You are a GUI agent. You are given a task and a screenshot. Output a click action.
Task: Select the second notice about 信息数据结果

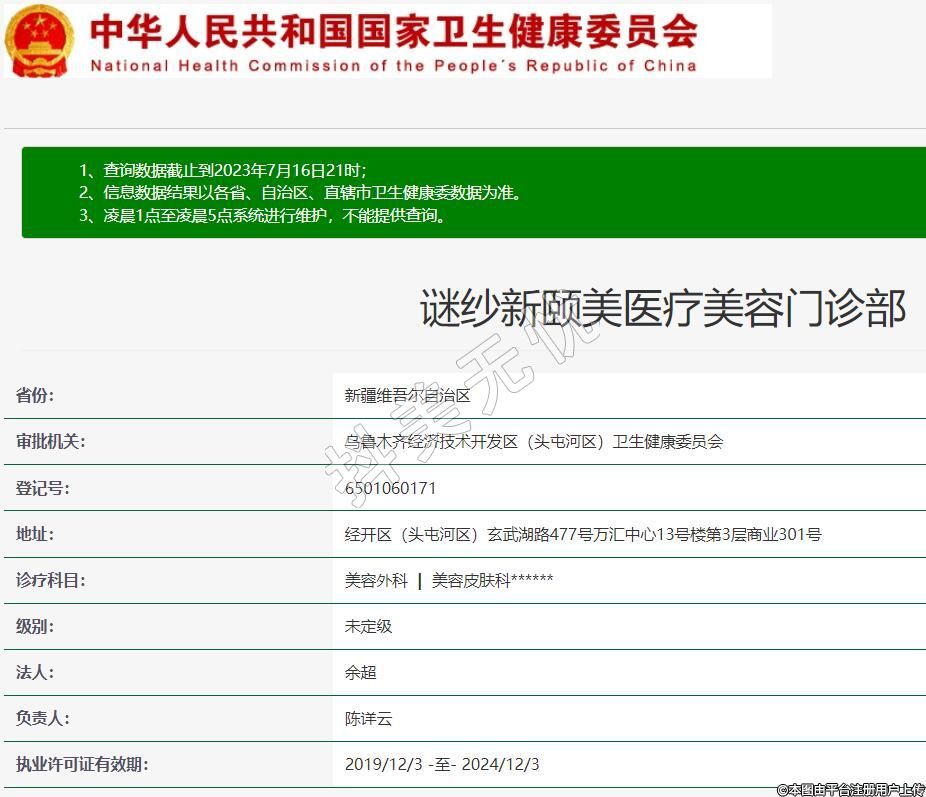300,192
